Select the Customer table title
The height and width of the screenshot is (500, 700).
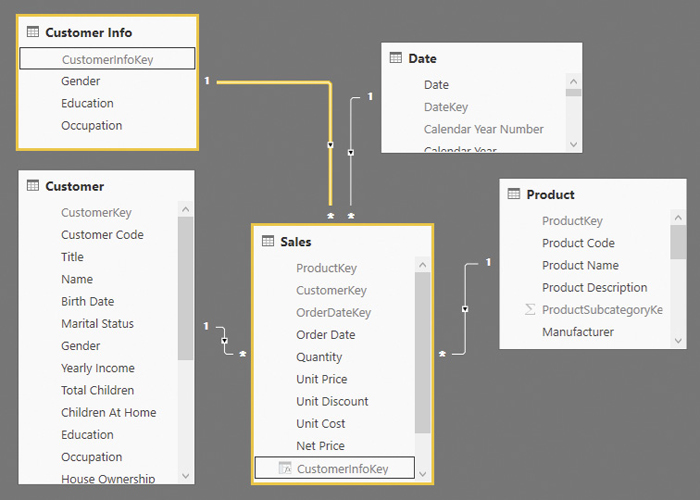click(75, 186)
